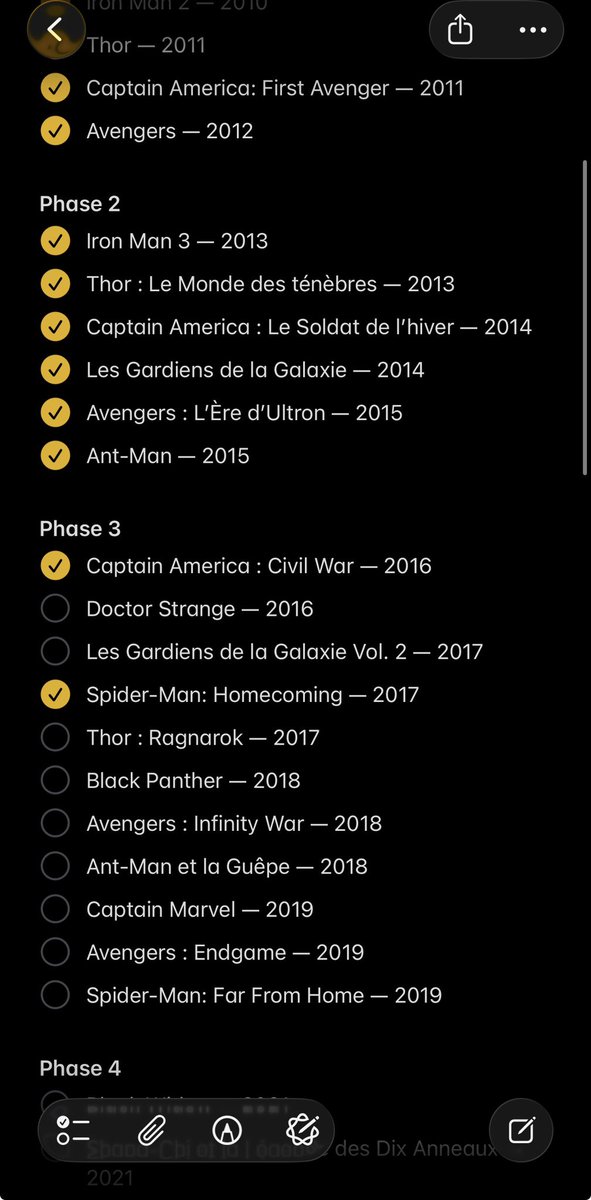Viewport: 591px width, 1200px height.
Task: Create a new note with compose icon
Action: (x=521, y=1130)
